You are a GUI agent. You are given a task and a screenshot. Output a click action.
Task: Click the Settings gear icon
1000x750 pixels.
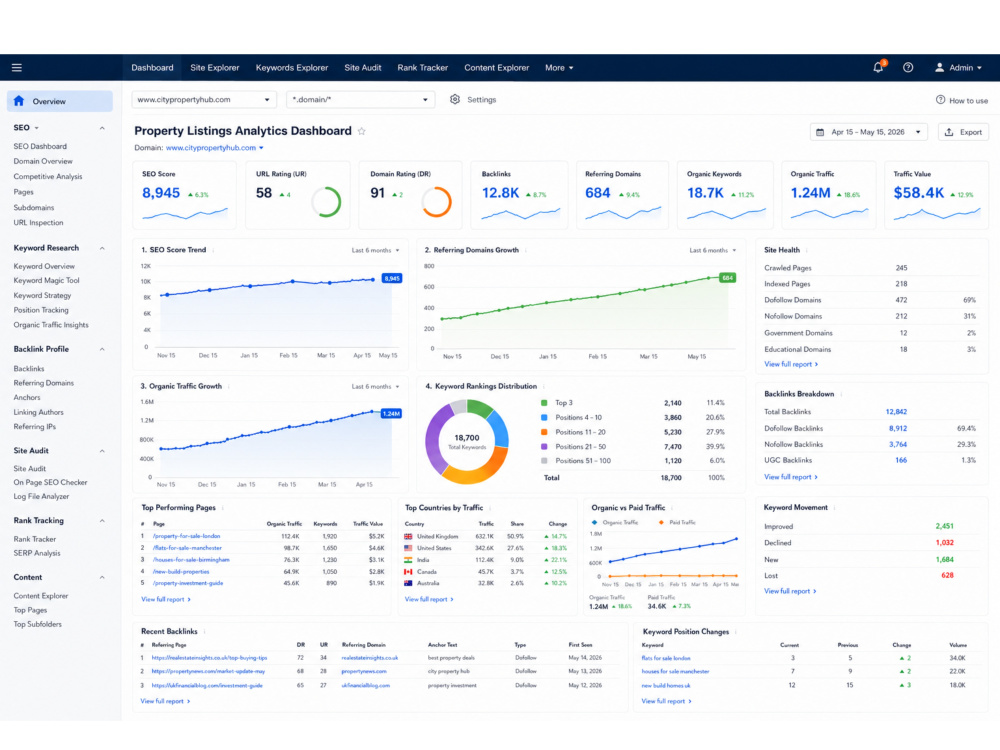pos(455,99)
